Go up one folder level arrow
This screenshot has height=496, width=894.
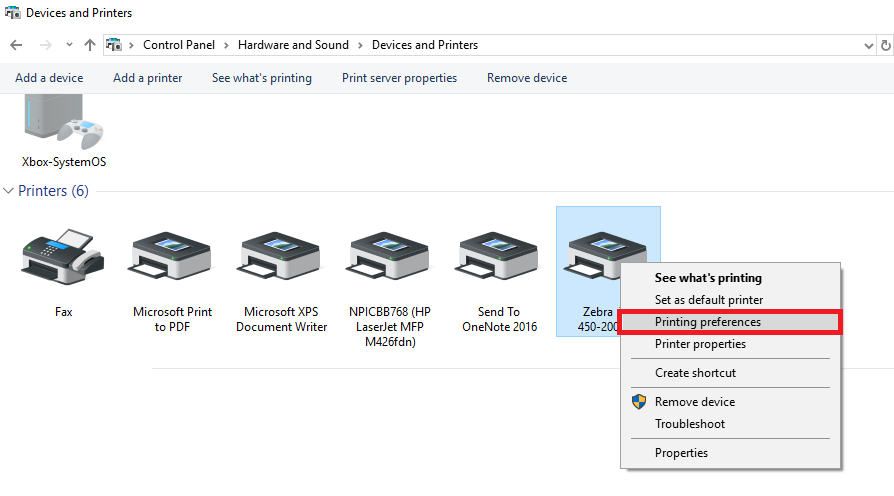point(90,45)
